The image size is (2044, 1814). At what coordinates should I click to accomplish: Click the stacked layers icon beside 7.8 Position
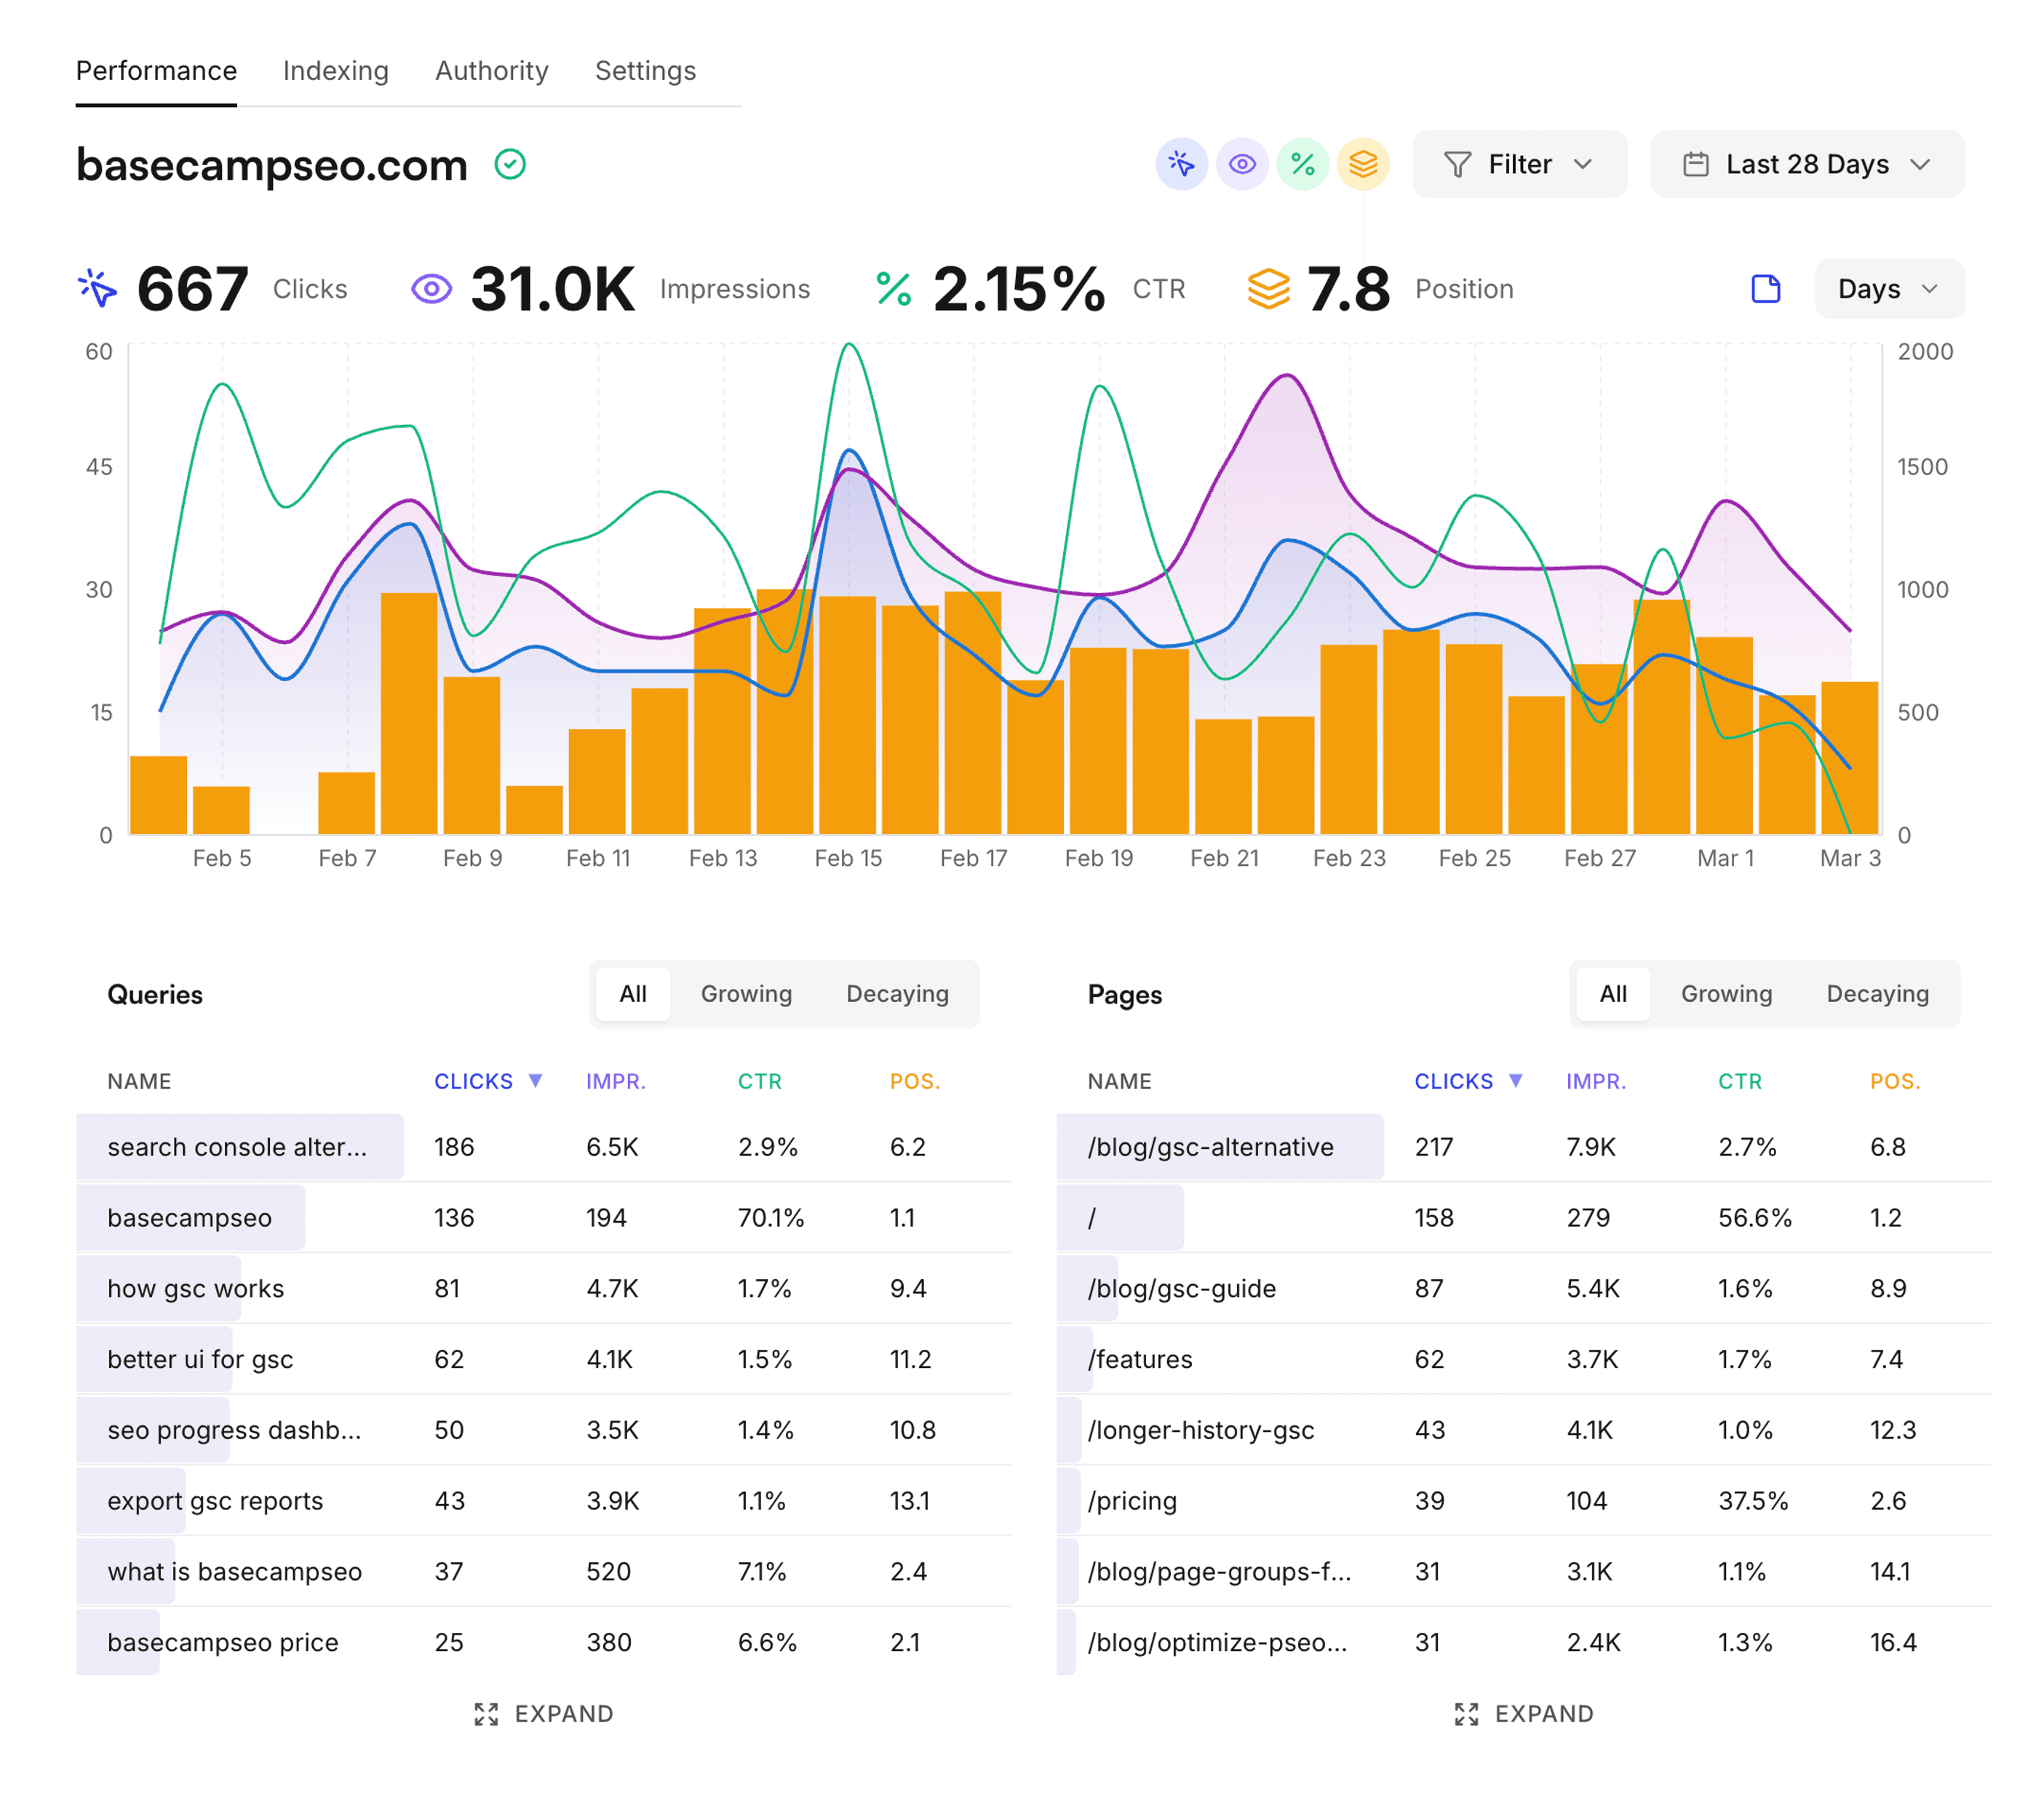click(x=1268, y=288)
